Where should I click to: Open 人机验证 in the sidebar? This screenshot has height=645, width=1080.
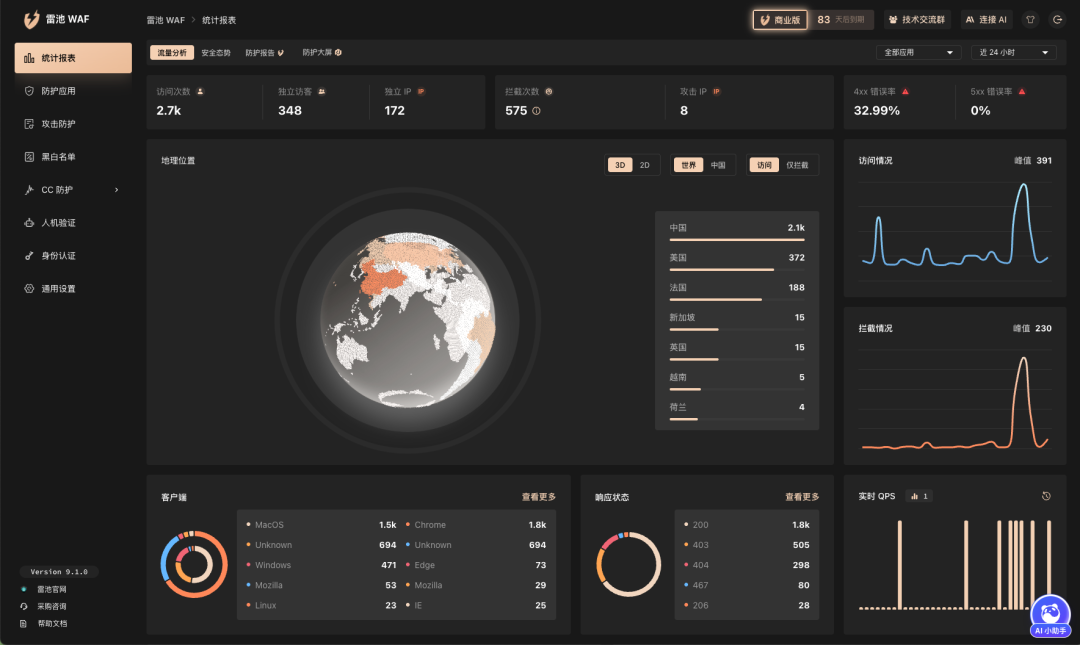(73, 223)
